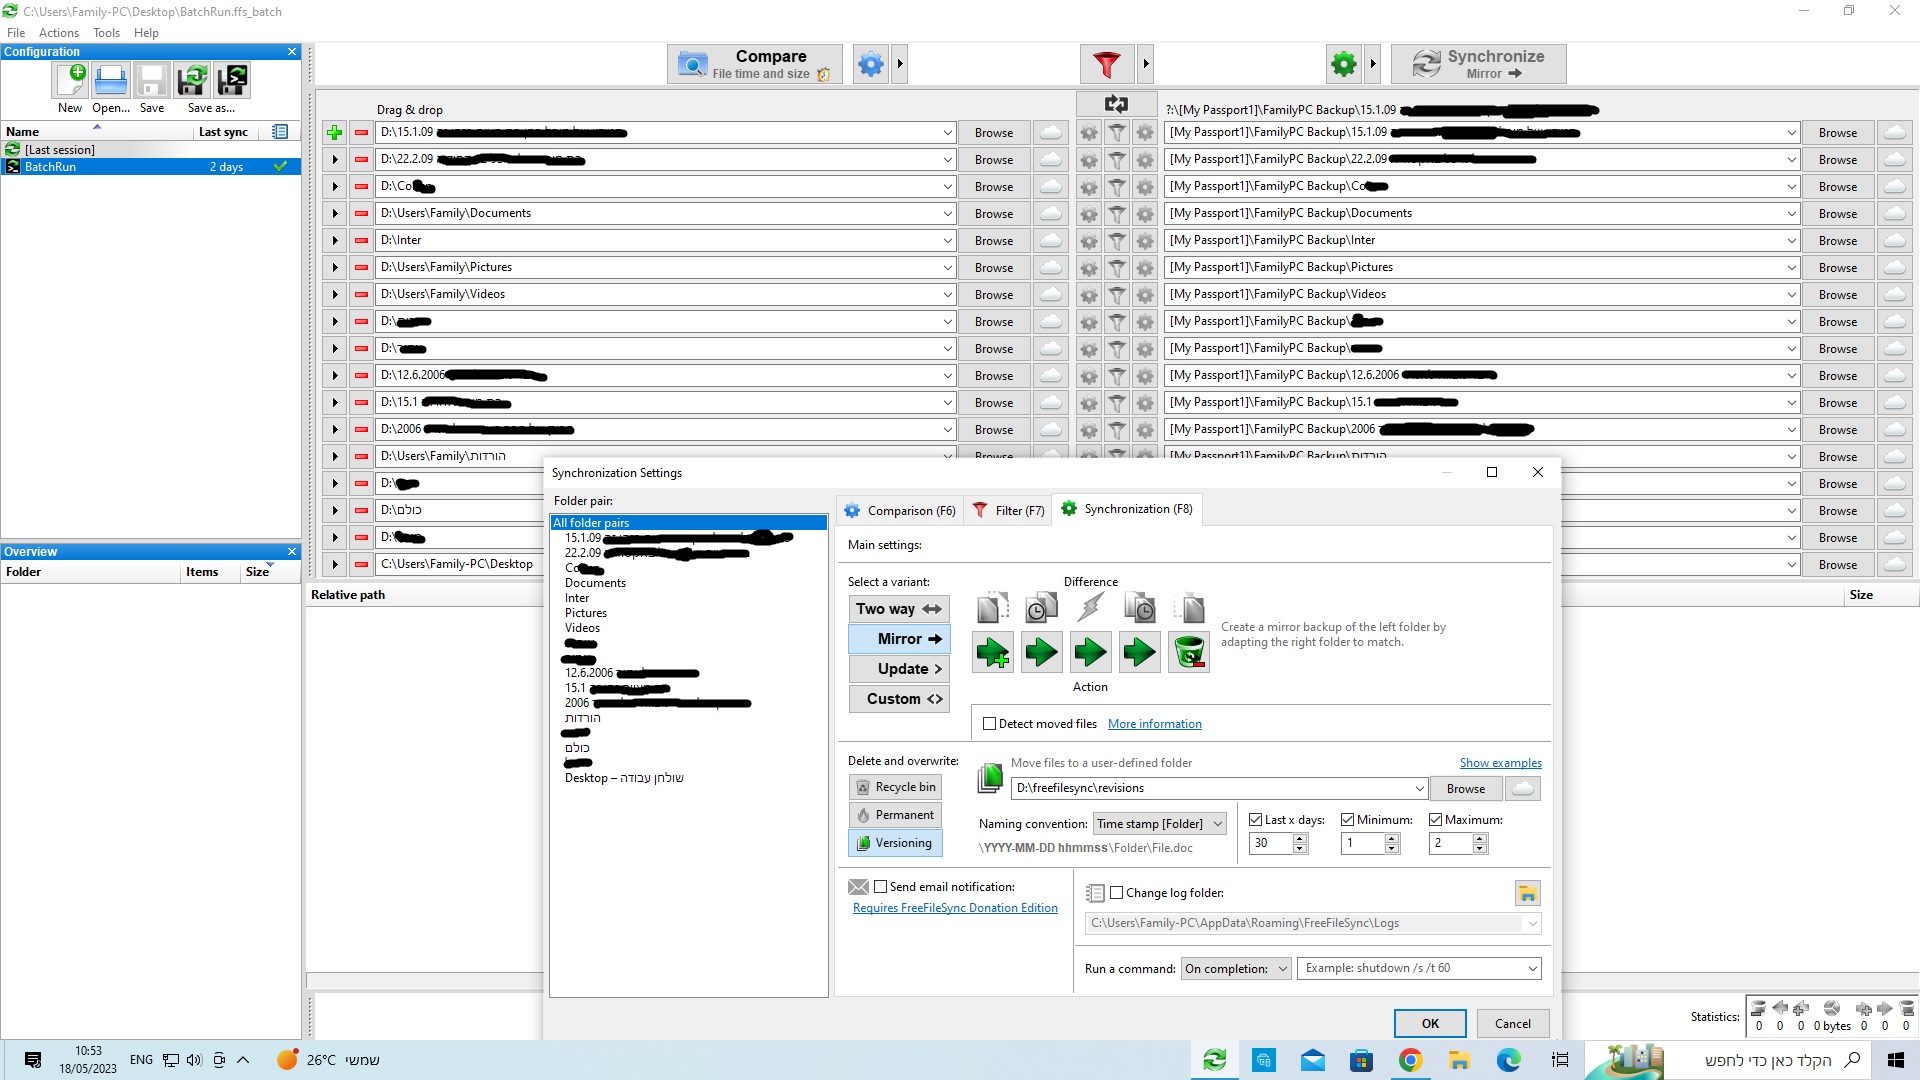Click the left newer action green arrow
Image resolution: width=1920 pixels, height=1080 pixels.
point(1042,653)
